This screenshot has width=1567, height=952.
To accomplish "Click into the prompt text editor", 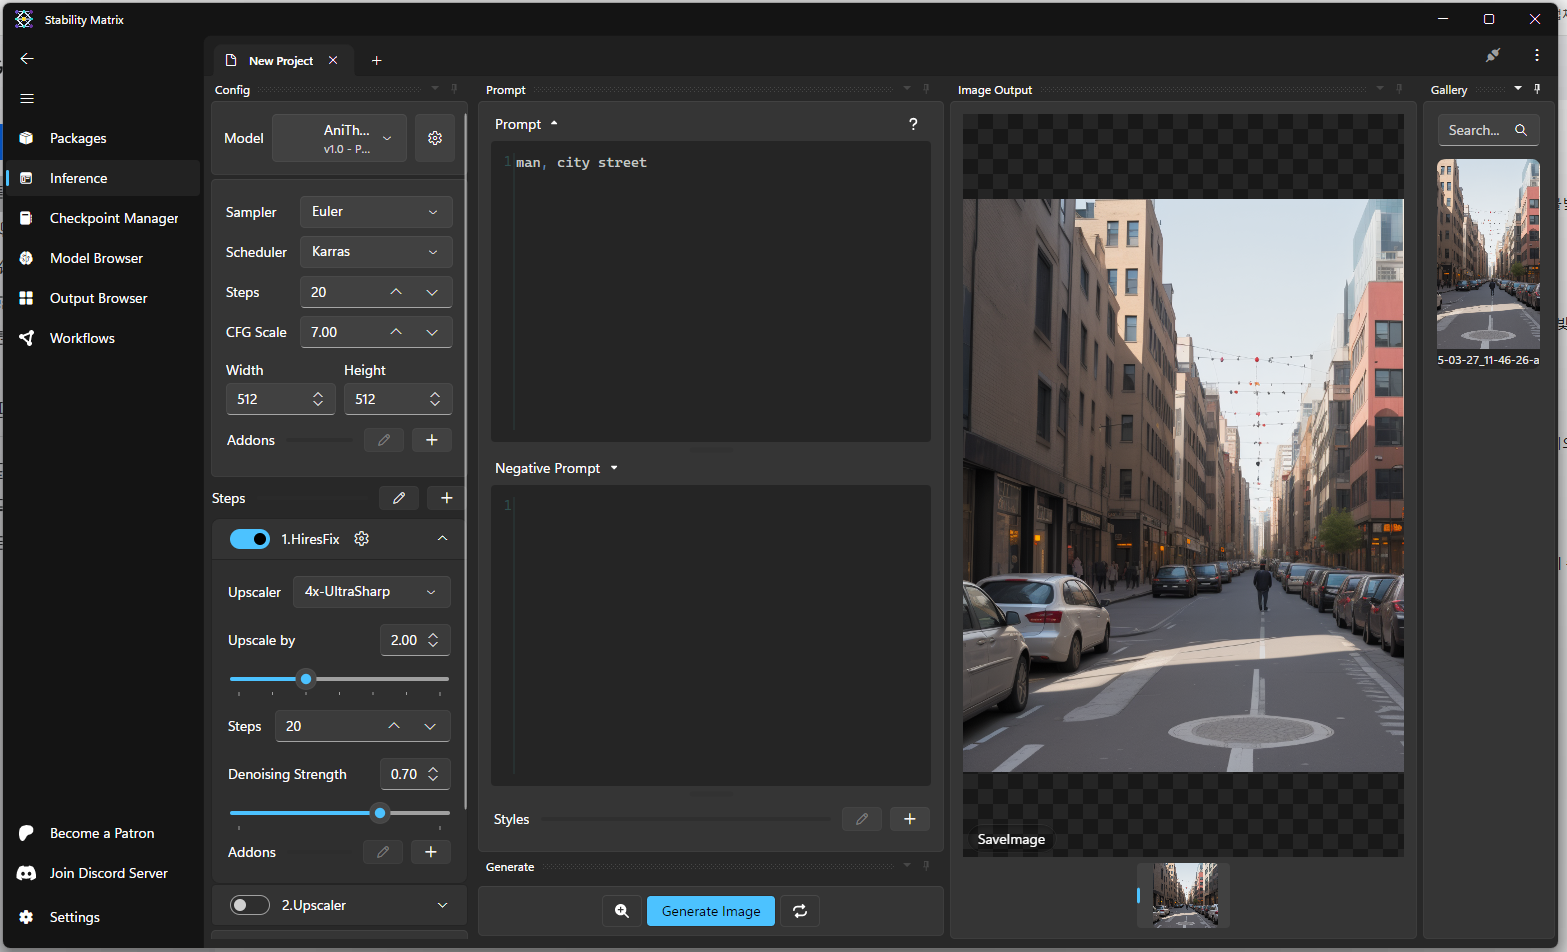I will (711, 292).
